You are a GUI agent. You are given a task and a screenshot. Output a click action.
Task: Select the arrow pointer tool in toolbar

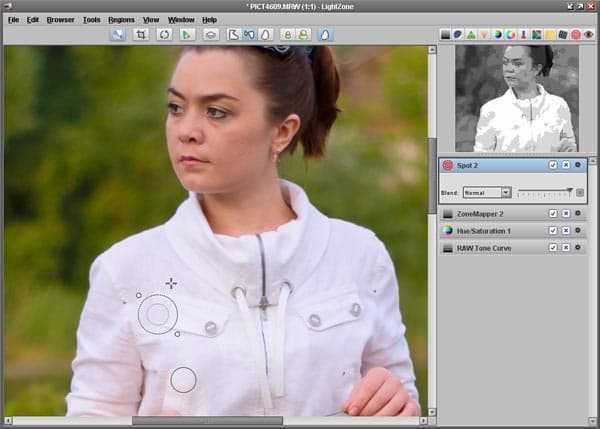point(117,35)
